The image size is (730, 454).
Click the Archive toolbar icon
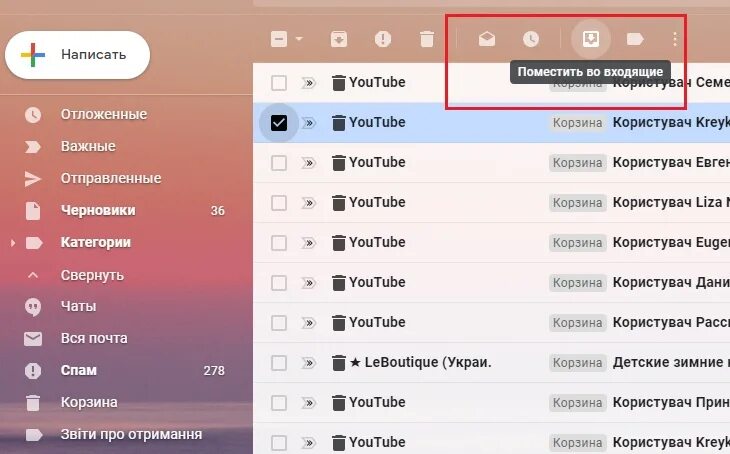[339, 39]
